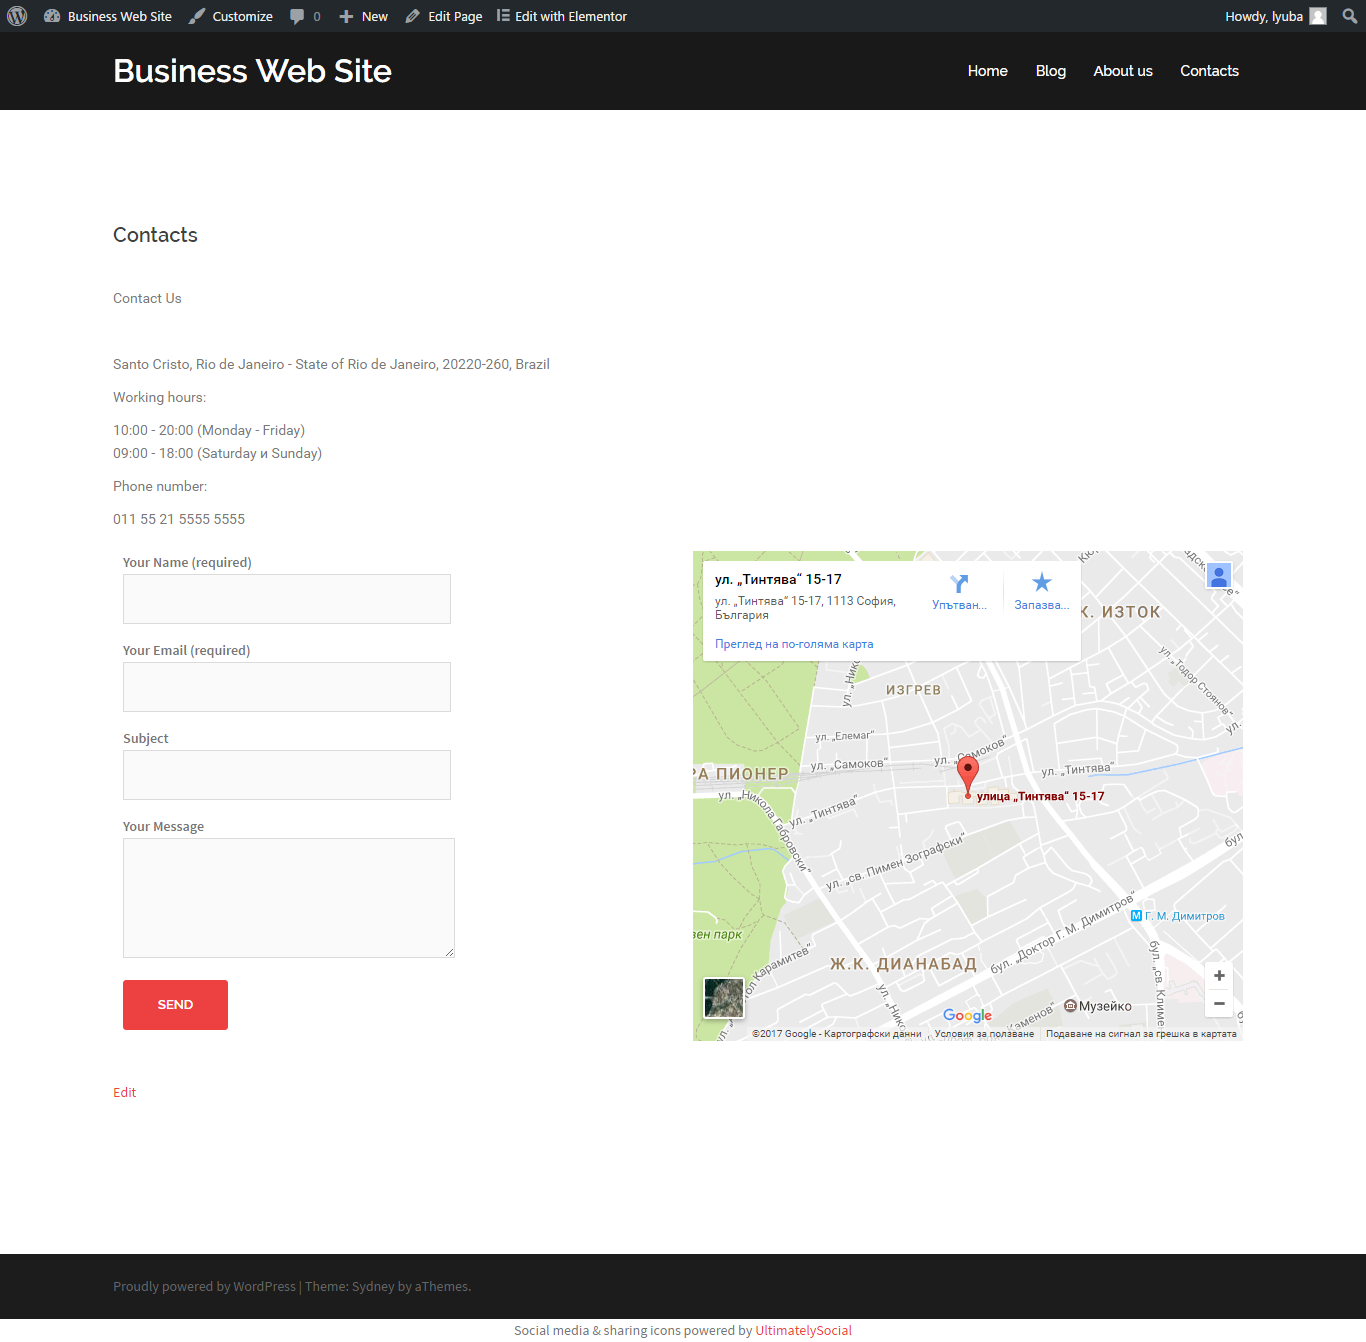Viewport: 1366px width, 1342px height.
Task: Focus the Your Name input field
Action: coord(287,599)
